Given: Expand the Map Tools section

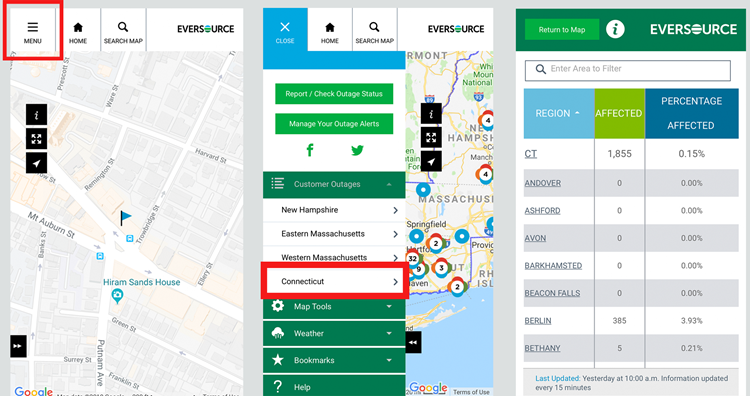Looking at the screenshot, I should pos(334,307).
